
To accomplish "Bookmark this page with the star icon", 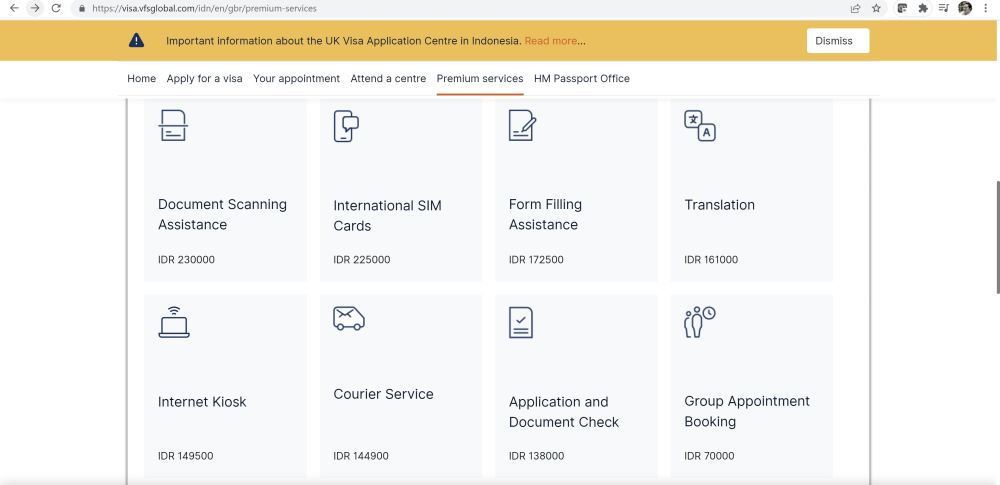I will click(x=876, y=8).
